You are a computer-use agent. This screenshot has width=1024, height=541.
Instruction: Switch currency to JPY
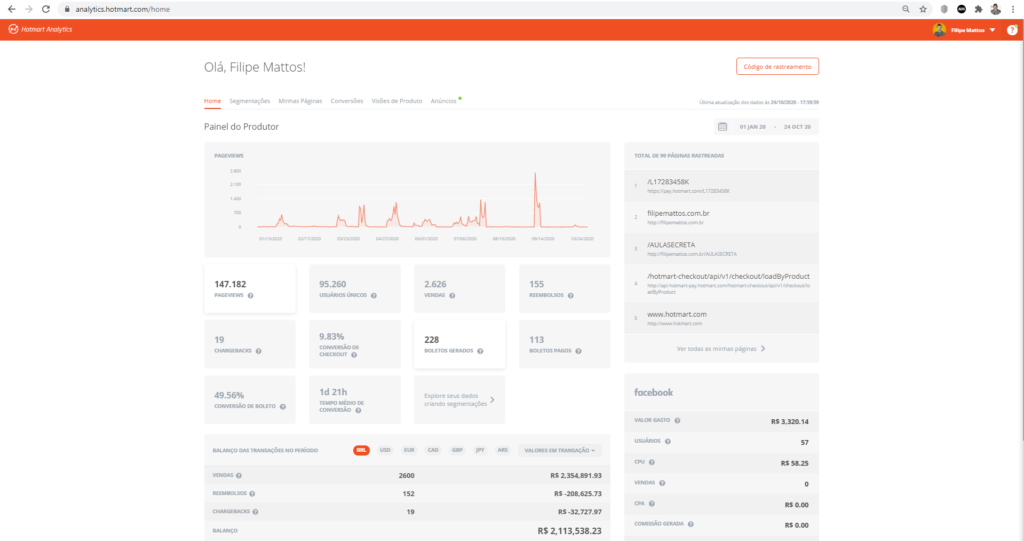pyautogui.click(x=480, y=450)
